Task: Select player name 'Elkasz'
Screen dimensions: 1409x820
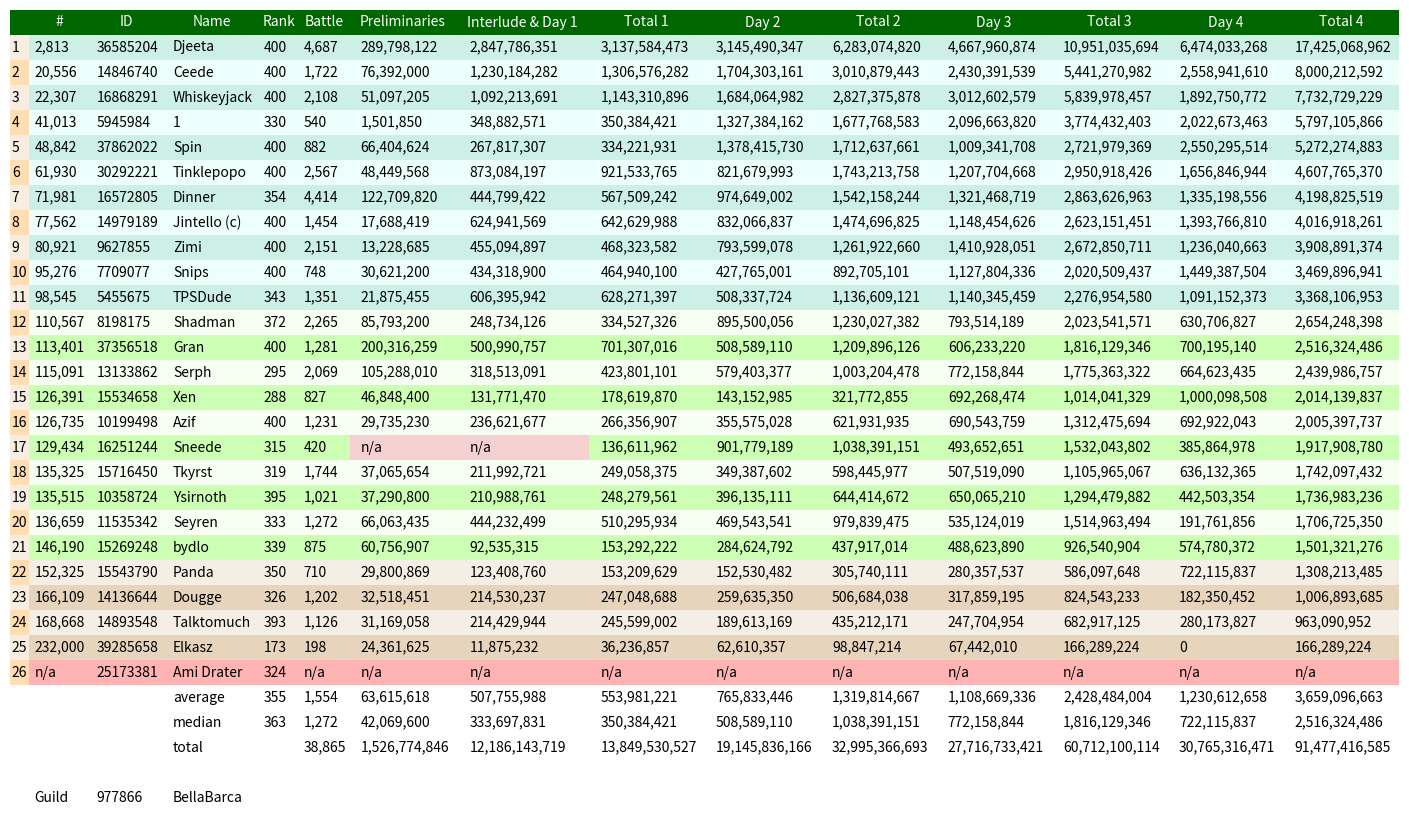Action: click(x=194, y=647)
